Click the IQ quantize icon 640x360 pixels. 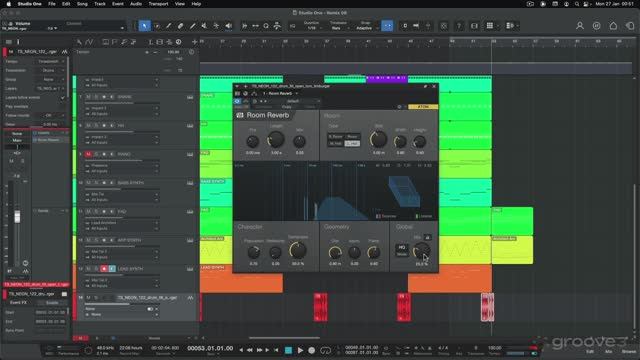click(x=293, y=26)
